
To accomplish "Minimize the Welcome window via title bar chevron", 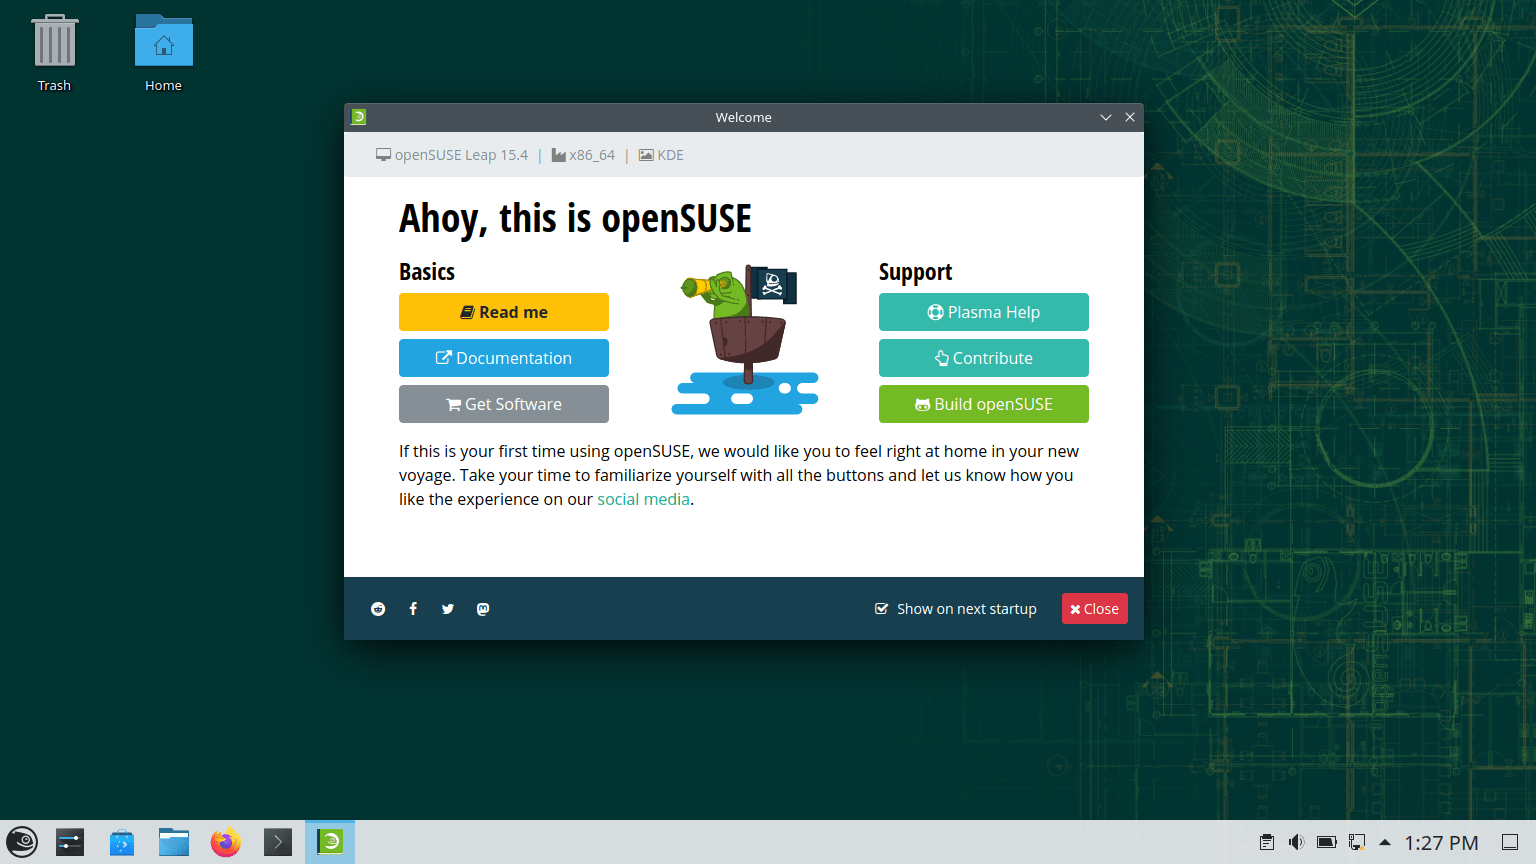I will point(1106,117).
